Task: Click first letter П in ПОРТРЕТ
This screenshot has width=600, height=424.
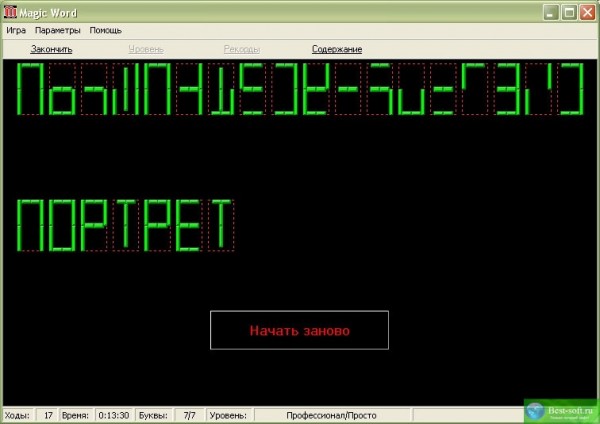Action: point(30,225)
